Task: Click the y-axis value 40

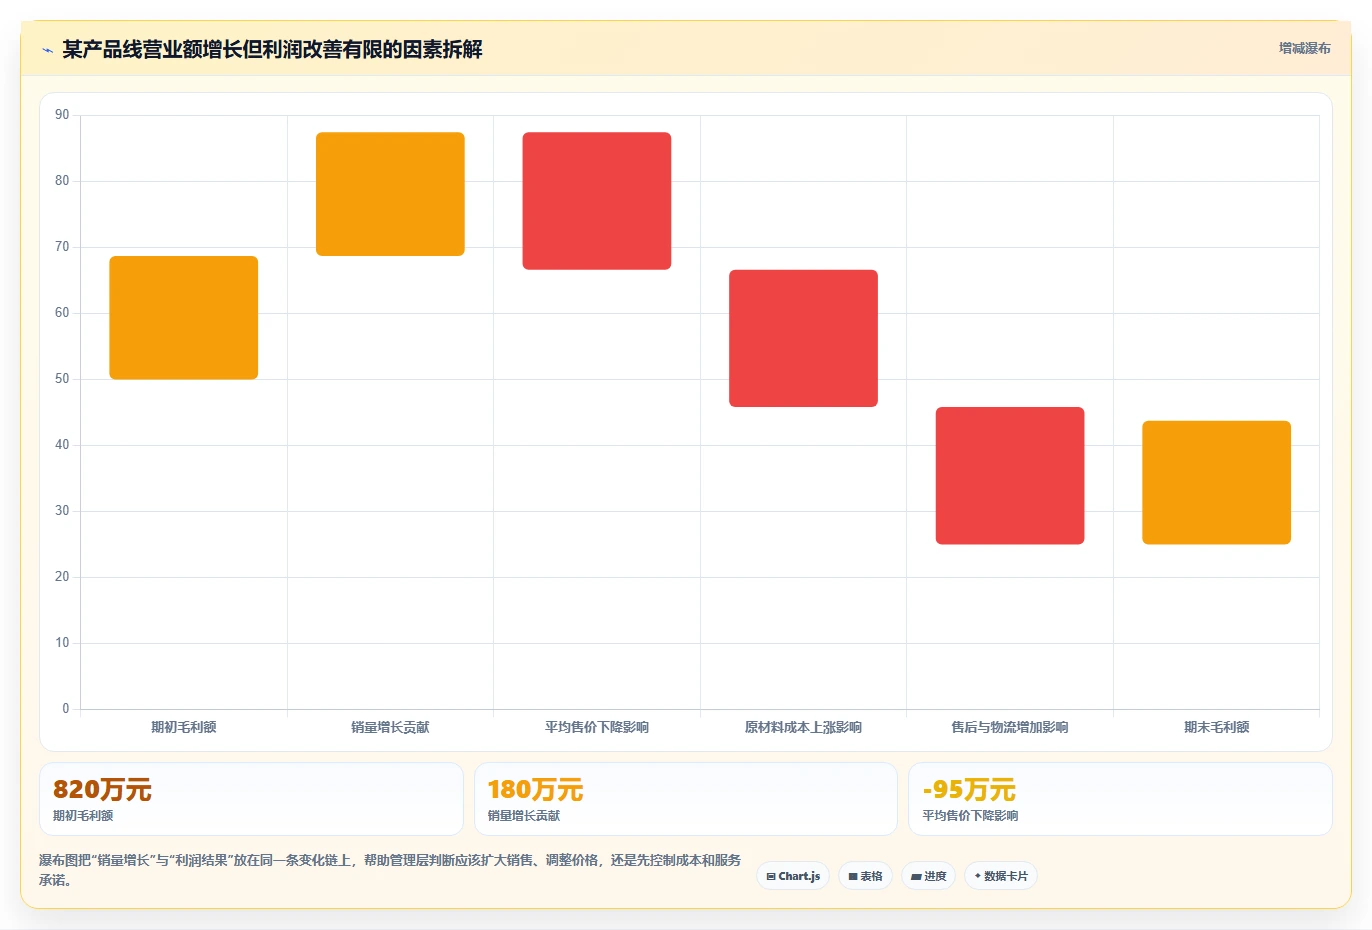Action: click(62, 445)
